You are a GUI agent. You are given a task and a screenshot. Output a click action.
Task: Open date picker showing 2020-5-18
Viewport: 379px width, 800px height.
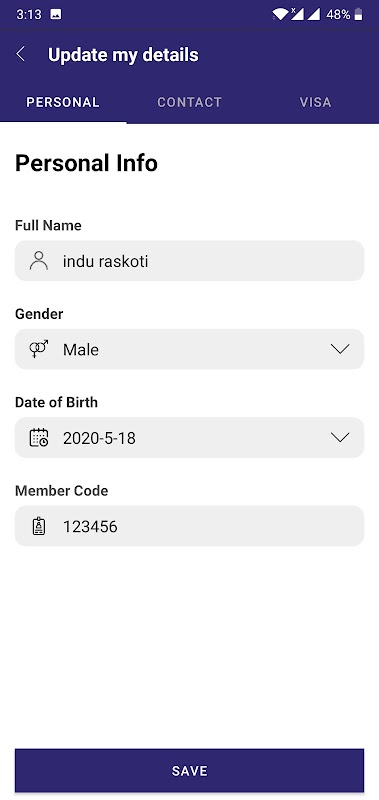189,437
